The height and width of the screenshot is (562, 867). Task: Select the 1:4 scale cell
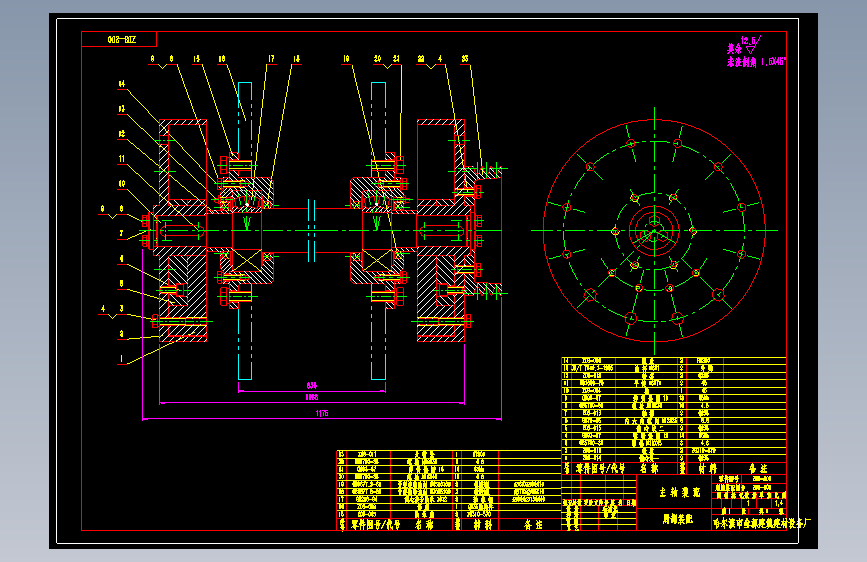(779, 503)
